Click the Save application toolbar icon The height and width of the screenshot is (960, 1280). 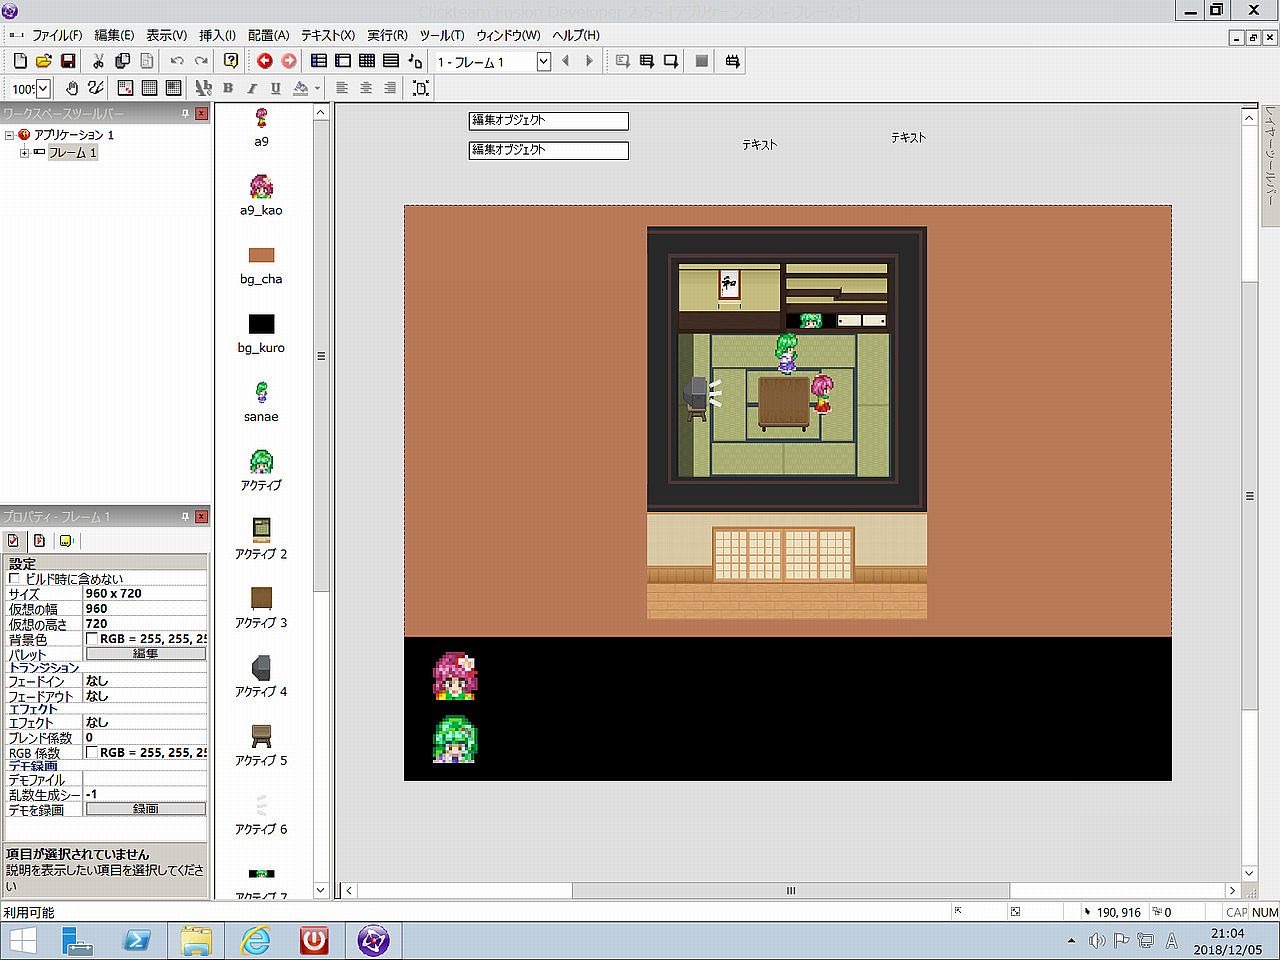coord(68,62)
